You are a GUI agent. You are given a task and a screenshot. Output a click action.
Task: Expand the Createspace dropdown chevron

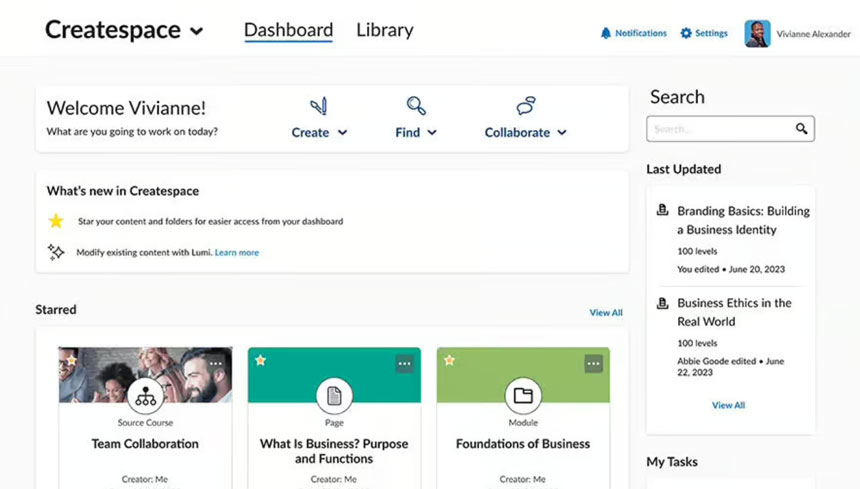[196, 31]
